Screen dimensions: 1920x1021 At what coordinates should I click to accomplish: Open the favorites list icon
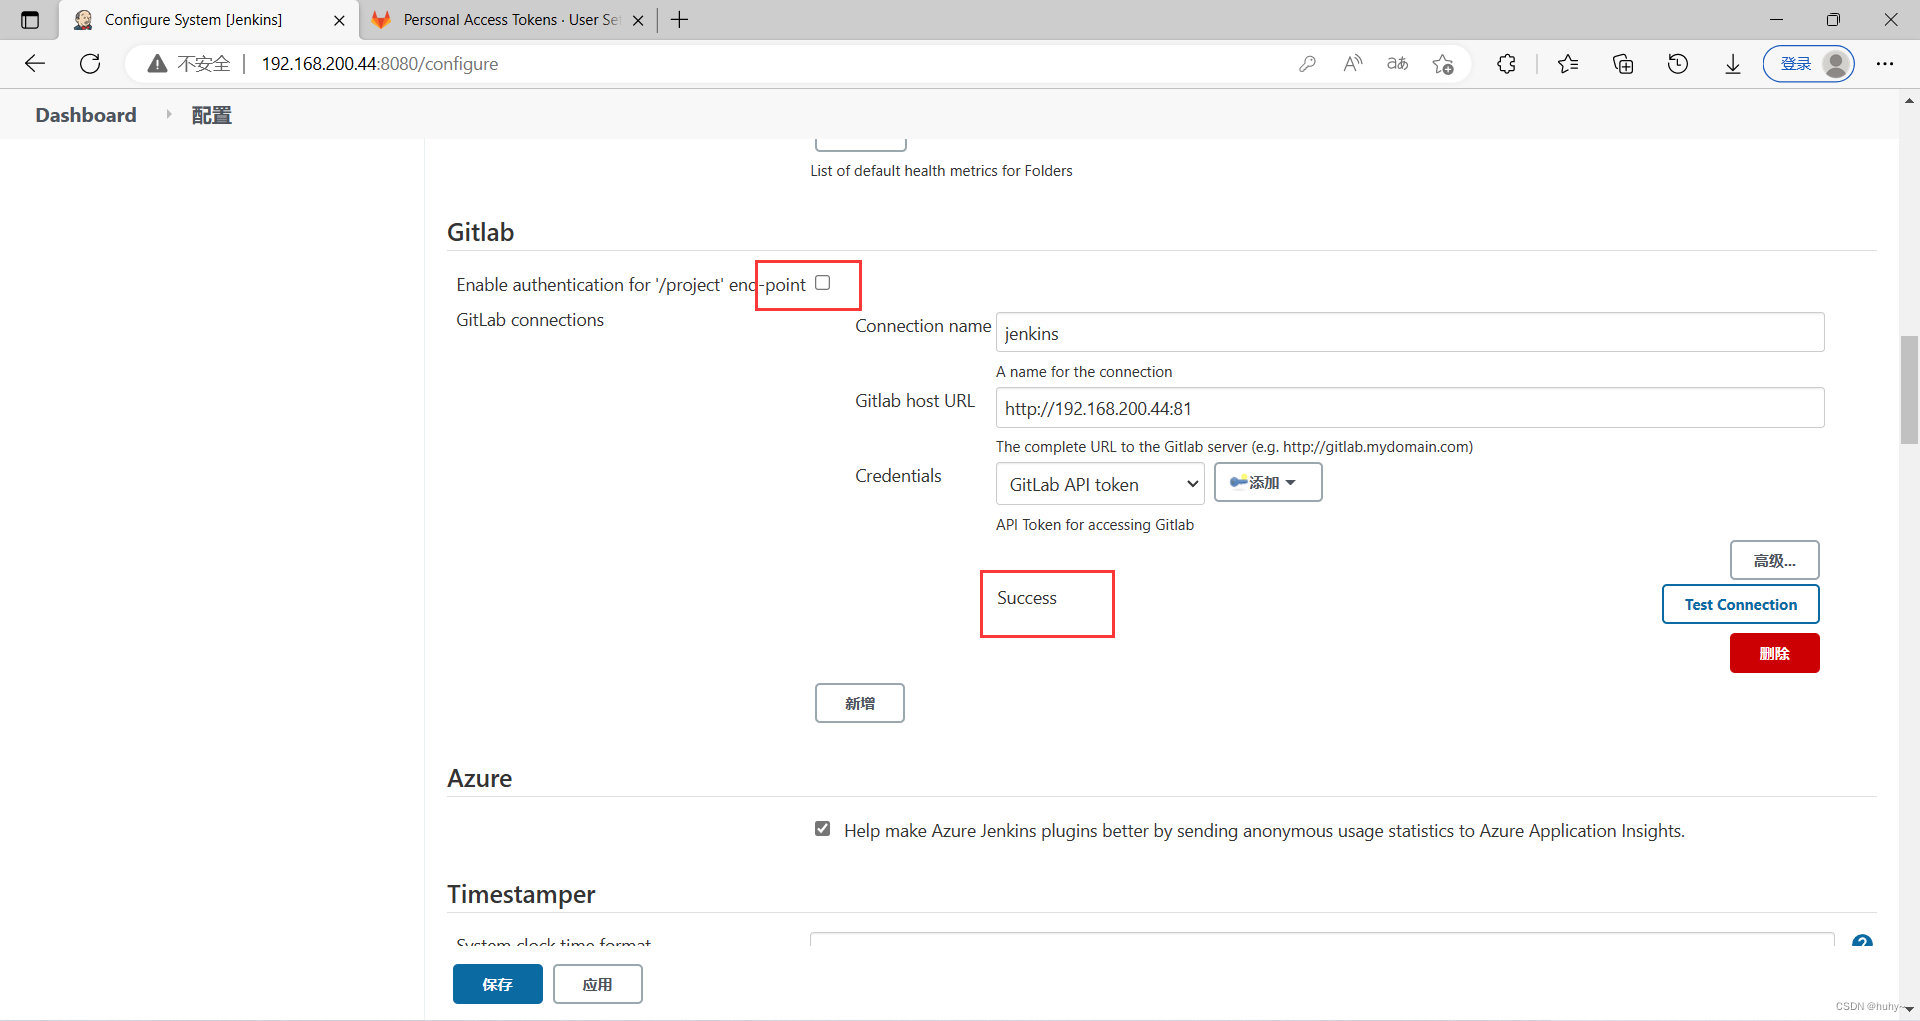(x=1568, y=64)
